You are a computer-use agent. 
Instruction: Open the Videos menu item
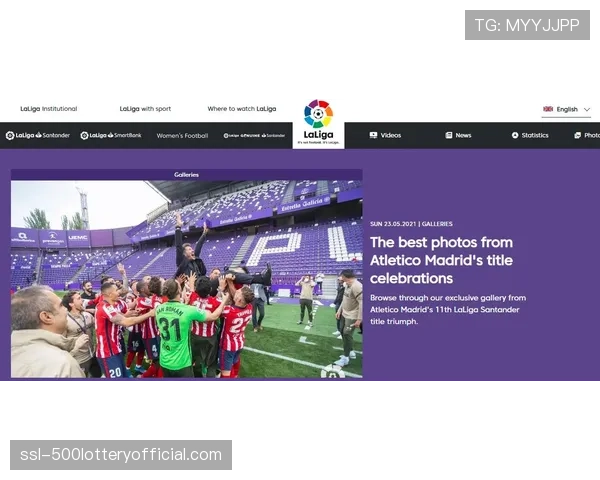coord(385,135)
